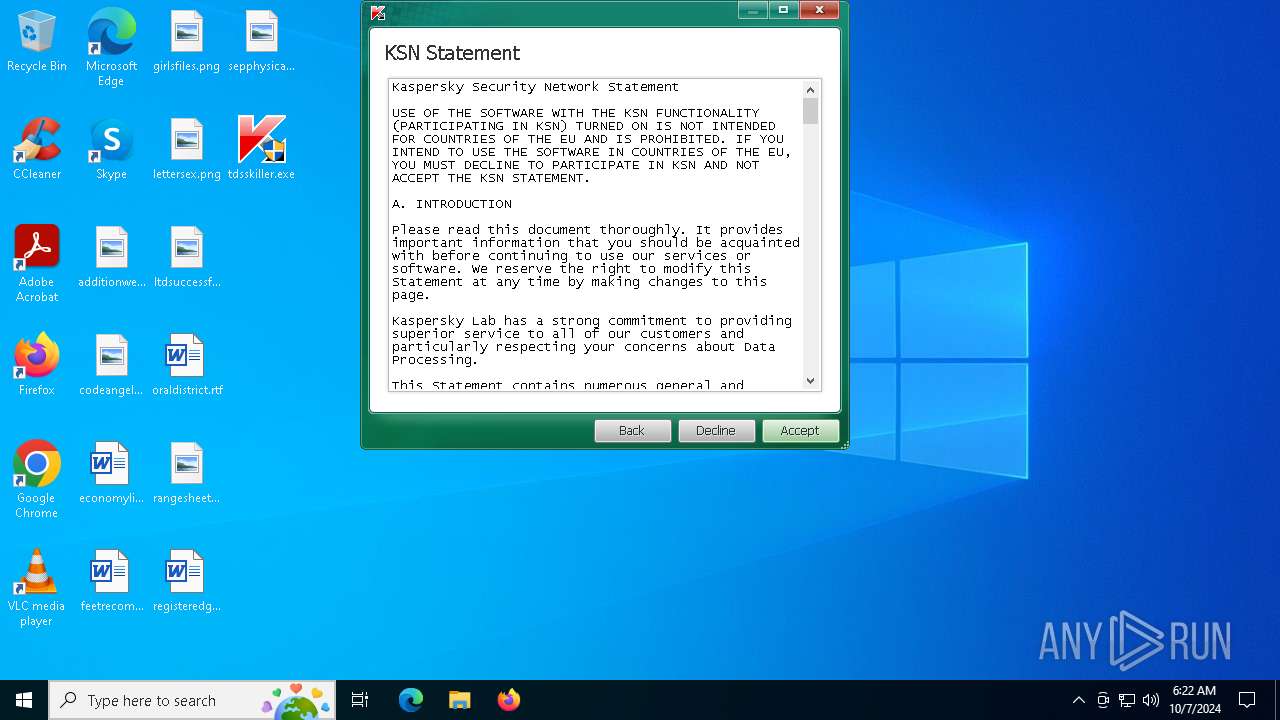The width and height of the screenshot is (1280, 720).
Task: Select the additionwe... image file icon
Action: pos(112,257)
